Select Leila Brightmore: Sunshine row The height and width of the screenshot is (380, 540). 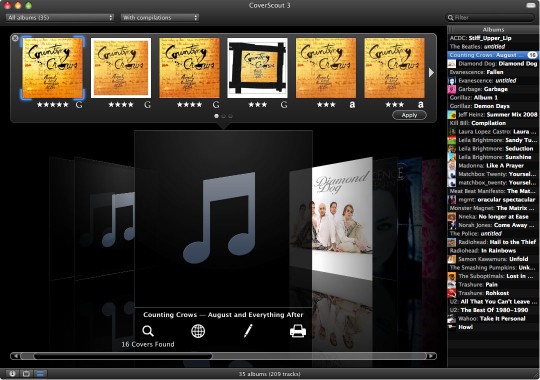point(493,157)
